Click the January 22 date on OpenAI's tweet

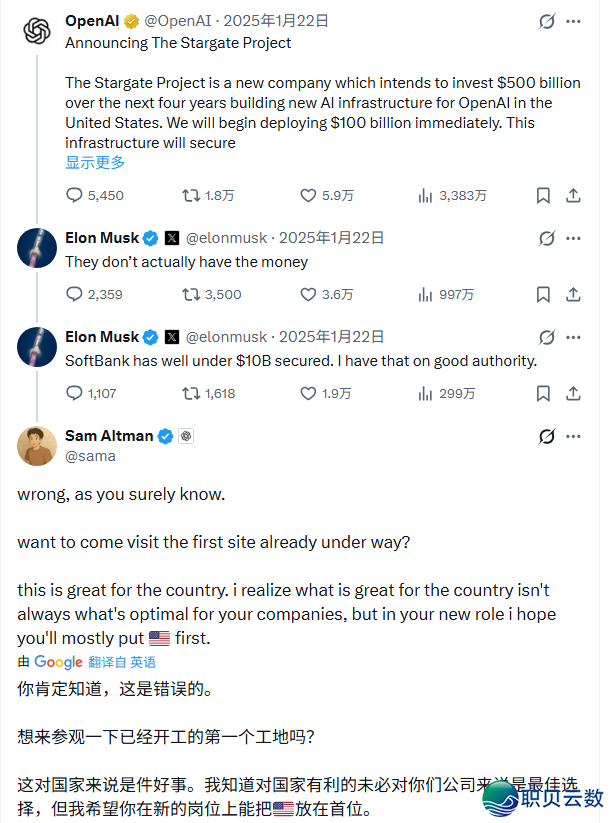(277, 19)
